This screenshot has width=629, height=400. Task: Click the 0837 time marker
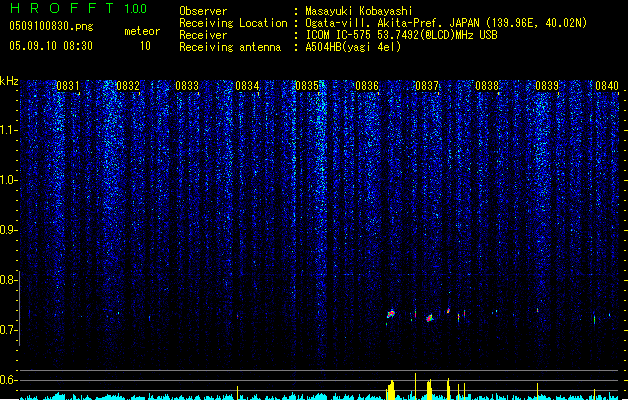click(x=427, y=86)
